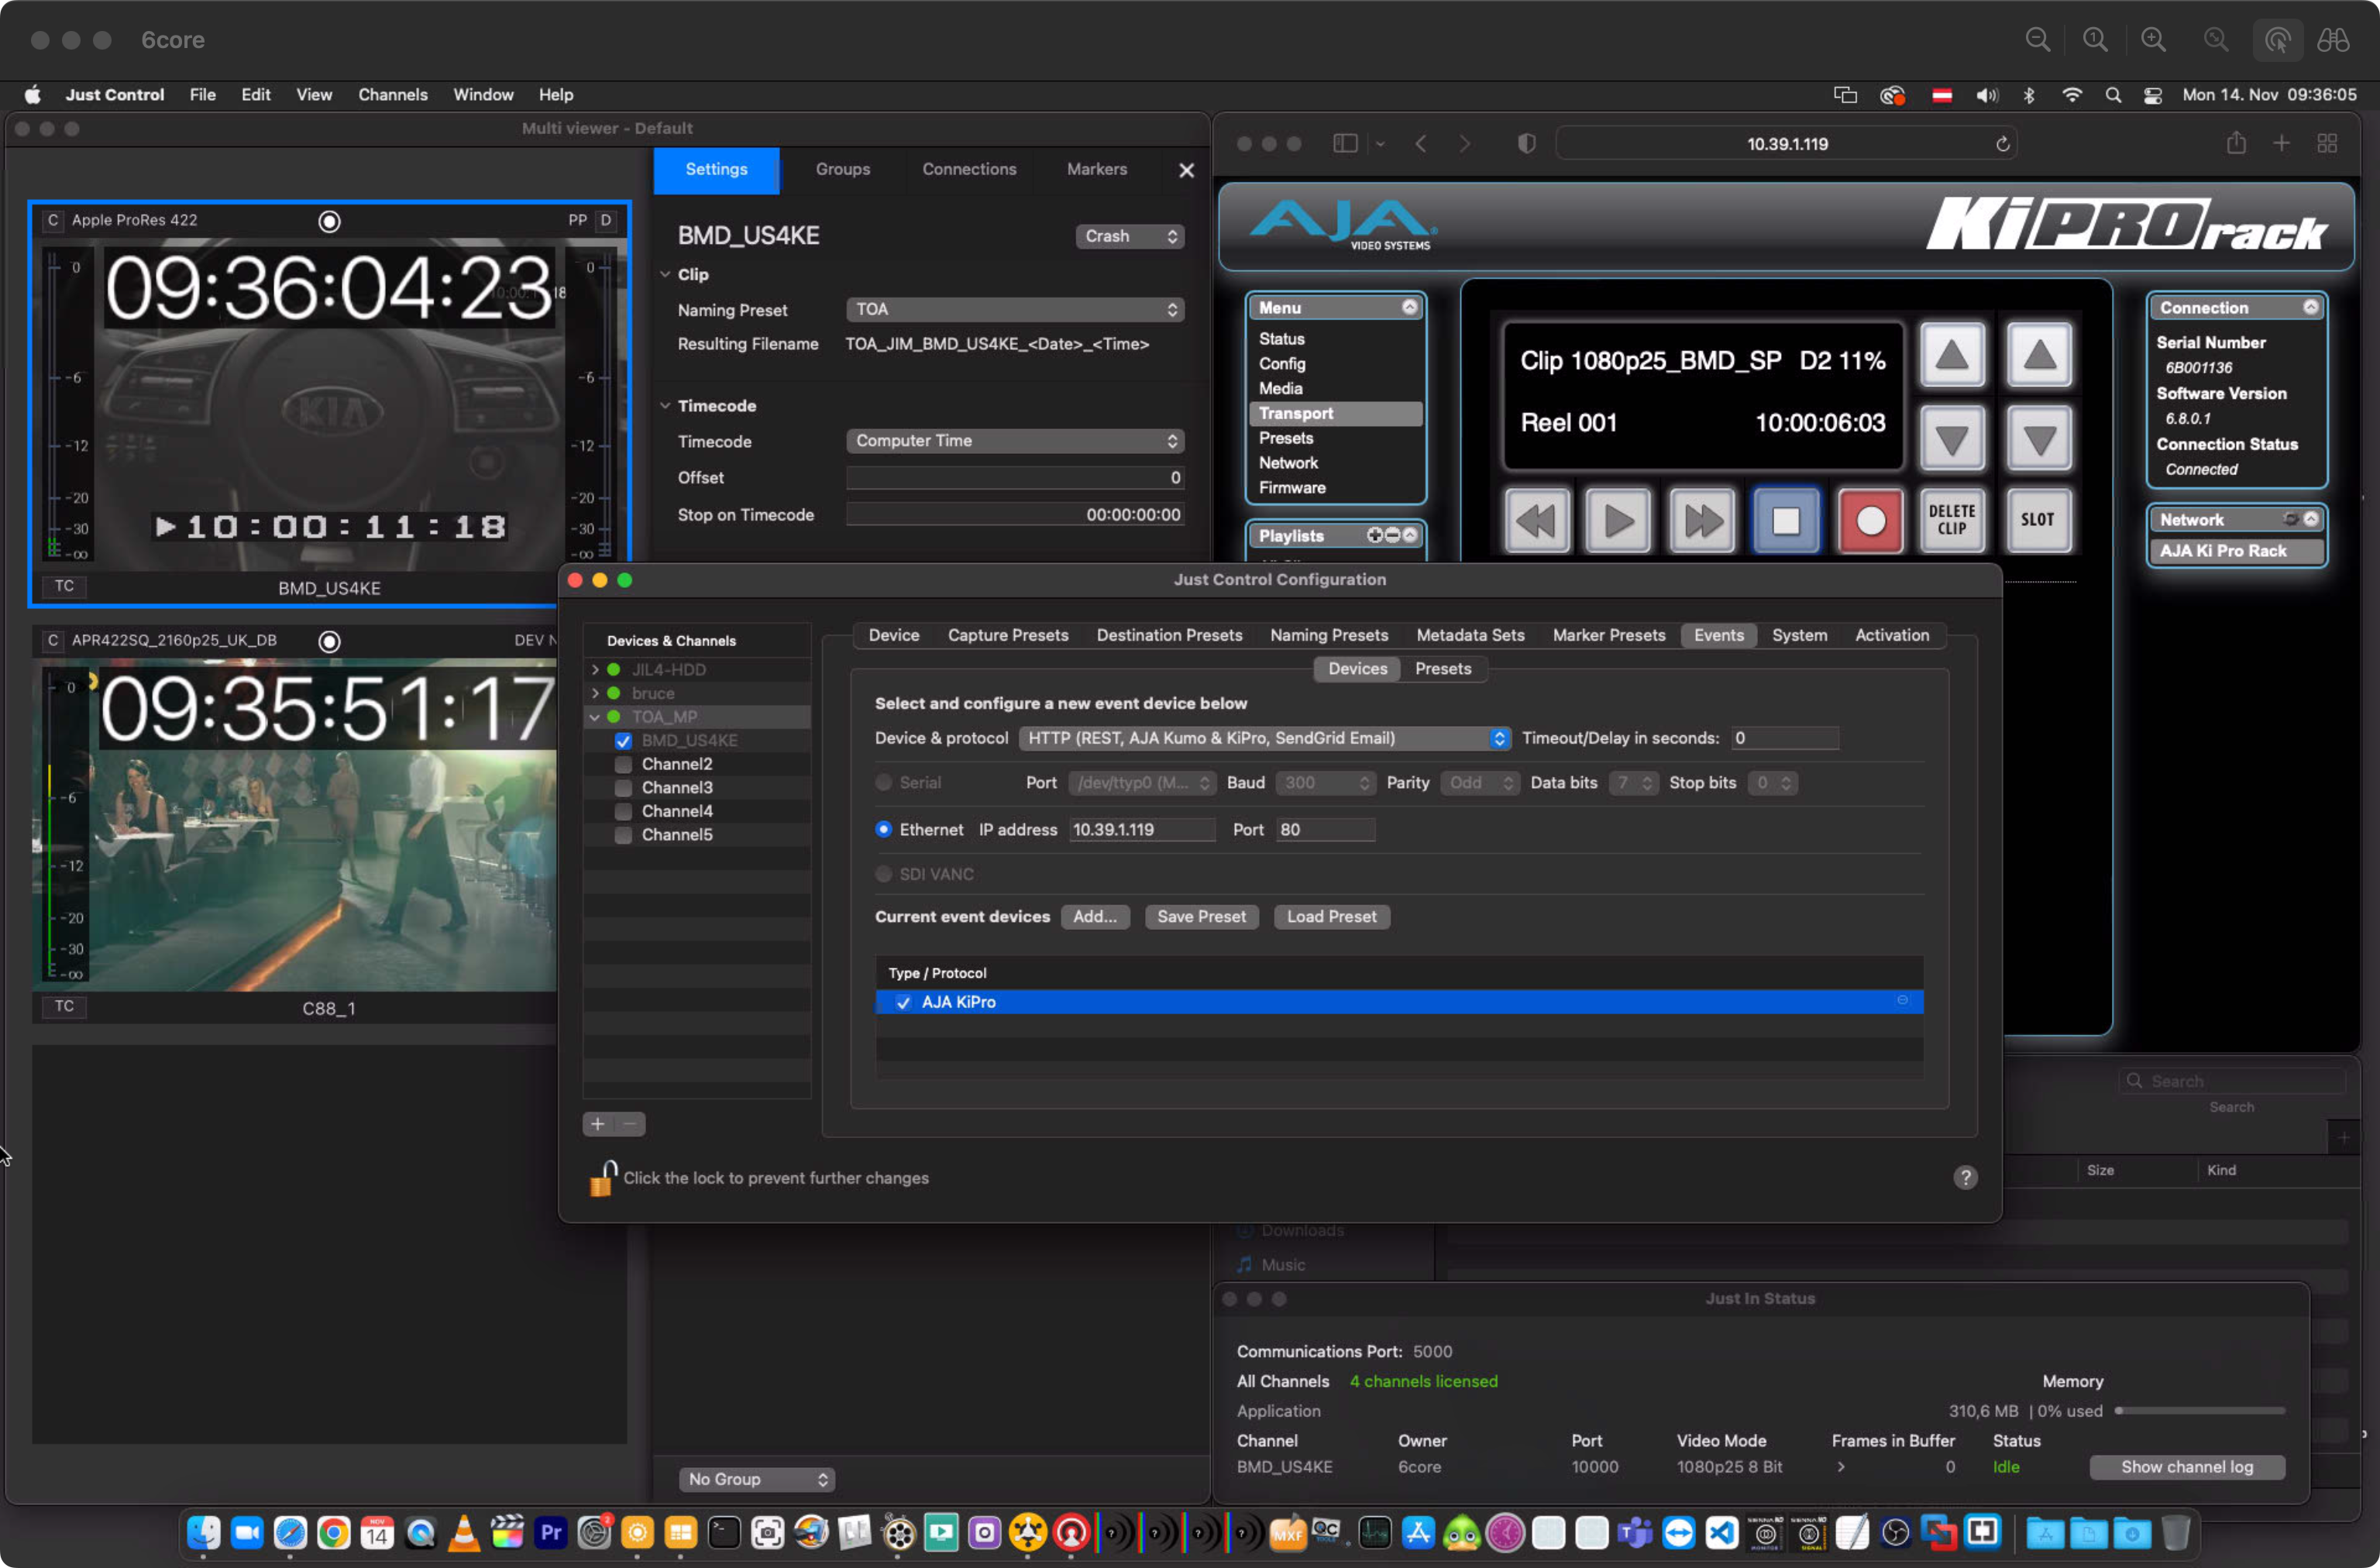
Task: Click the privacy shield icon in browser
Action: click(x=1526, y=144)
